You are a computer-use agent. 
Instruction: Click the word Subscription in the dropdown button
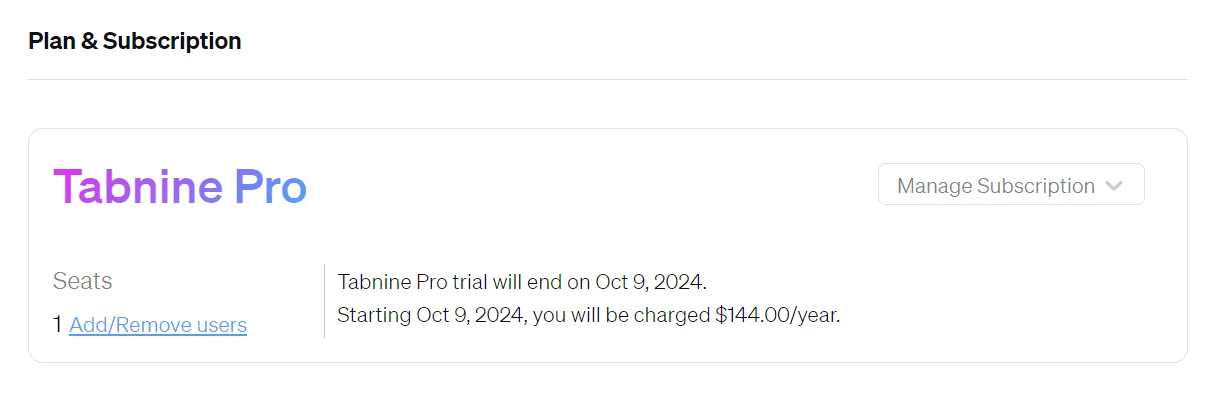[1036, 186]
